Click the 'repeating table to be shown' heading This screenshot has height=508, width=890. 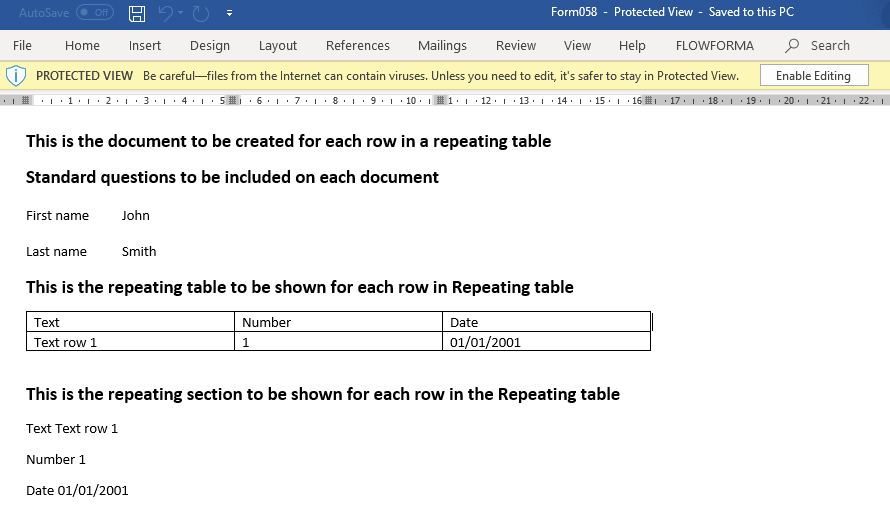pos(300,287)
